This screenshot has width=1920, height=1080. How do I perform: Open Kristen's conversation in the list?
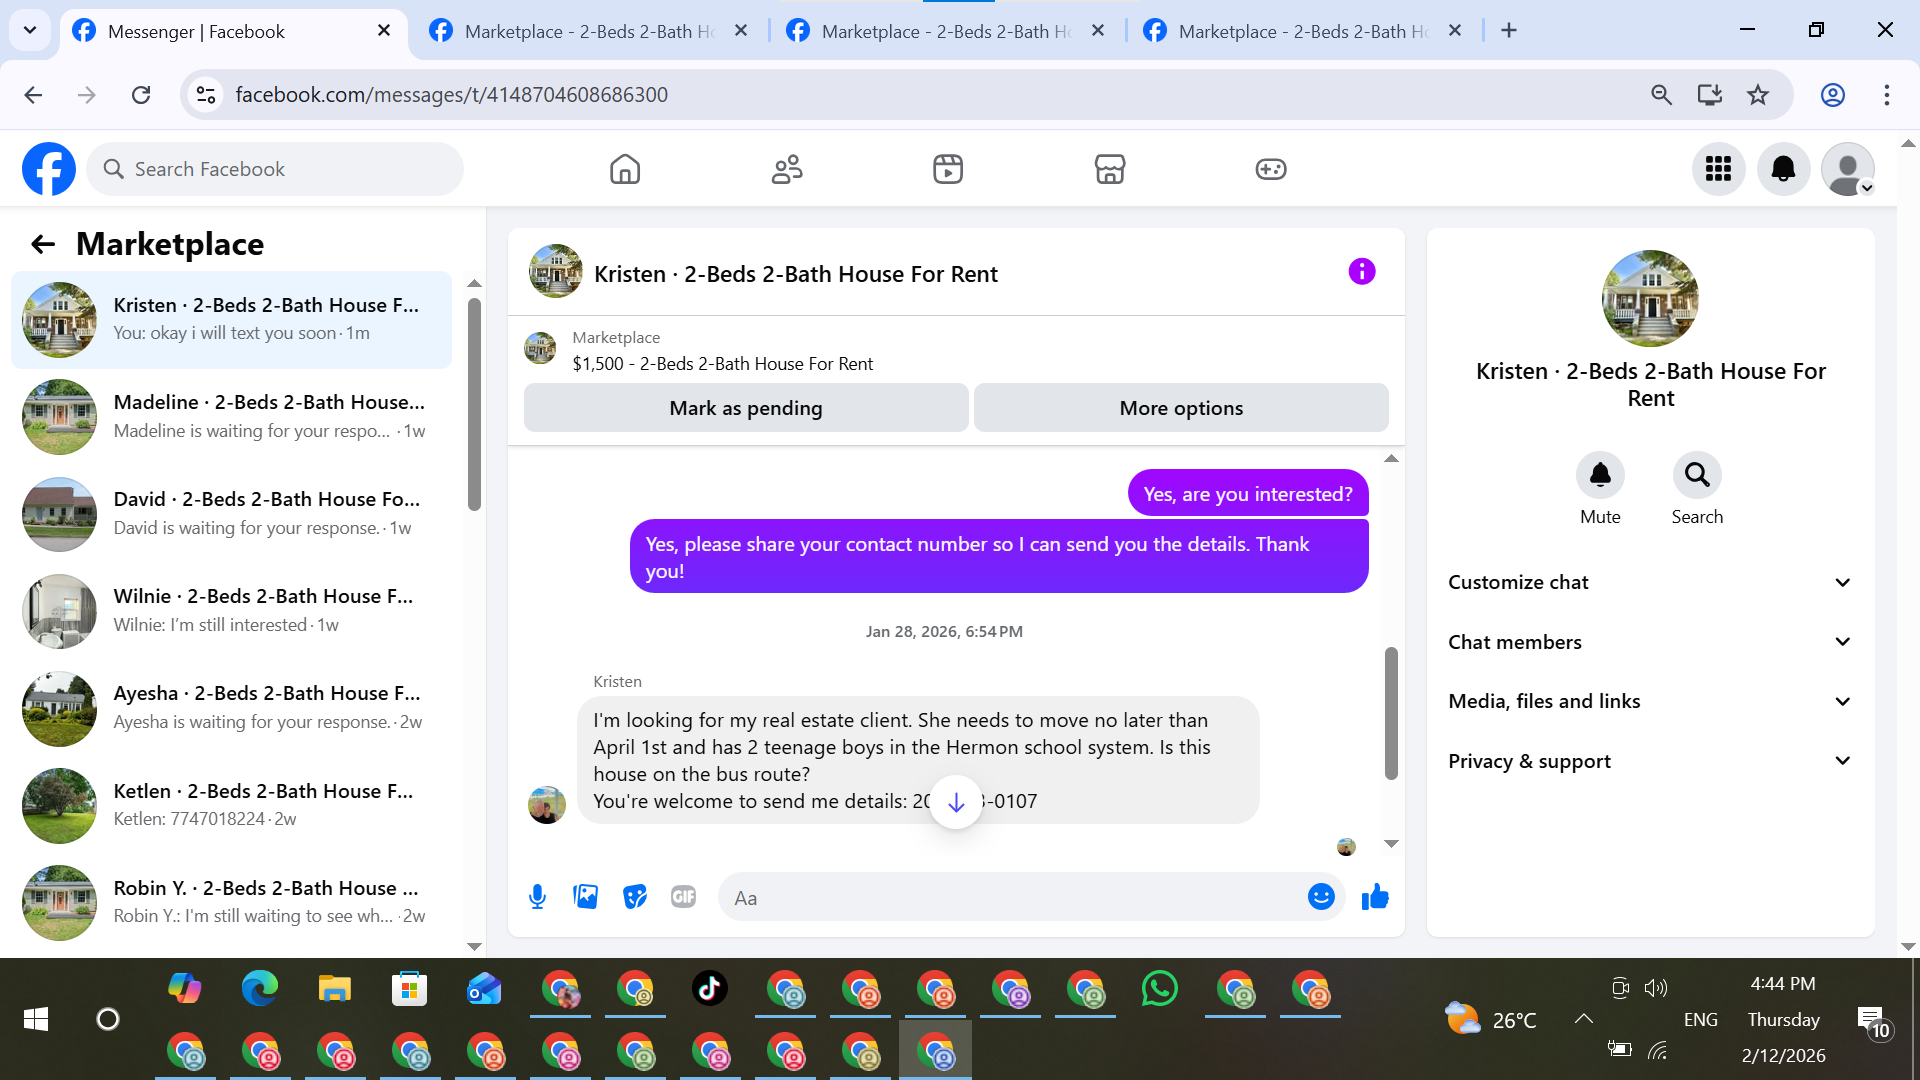pyautogui.click(x=232, y=320)
